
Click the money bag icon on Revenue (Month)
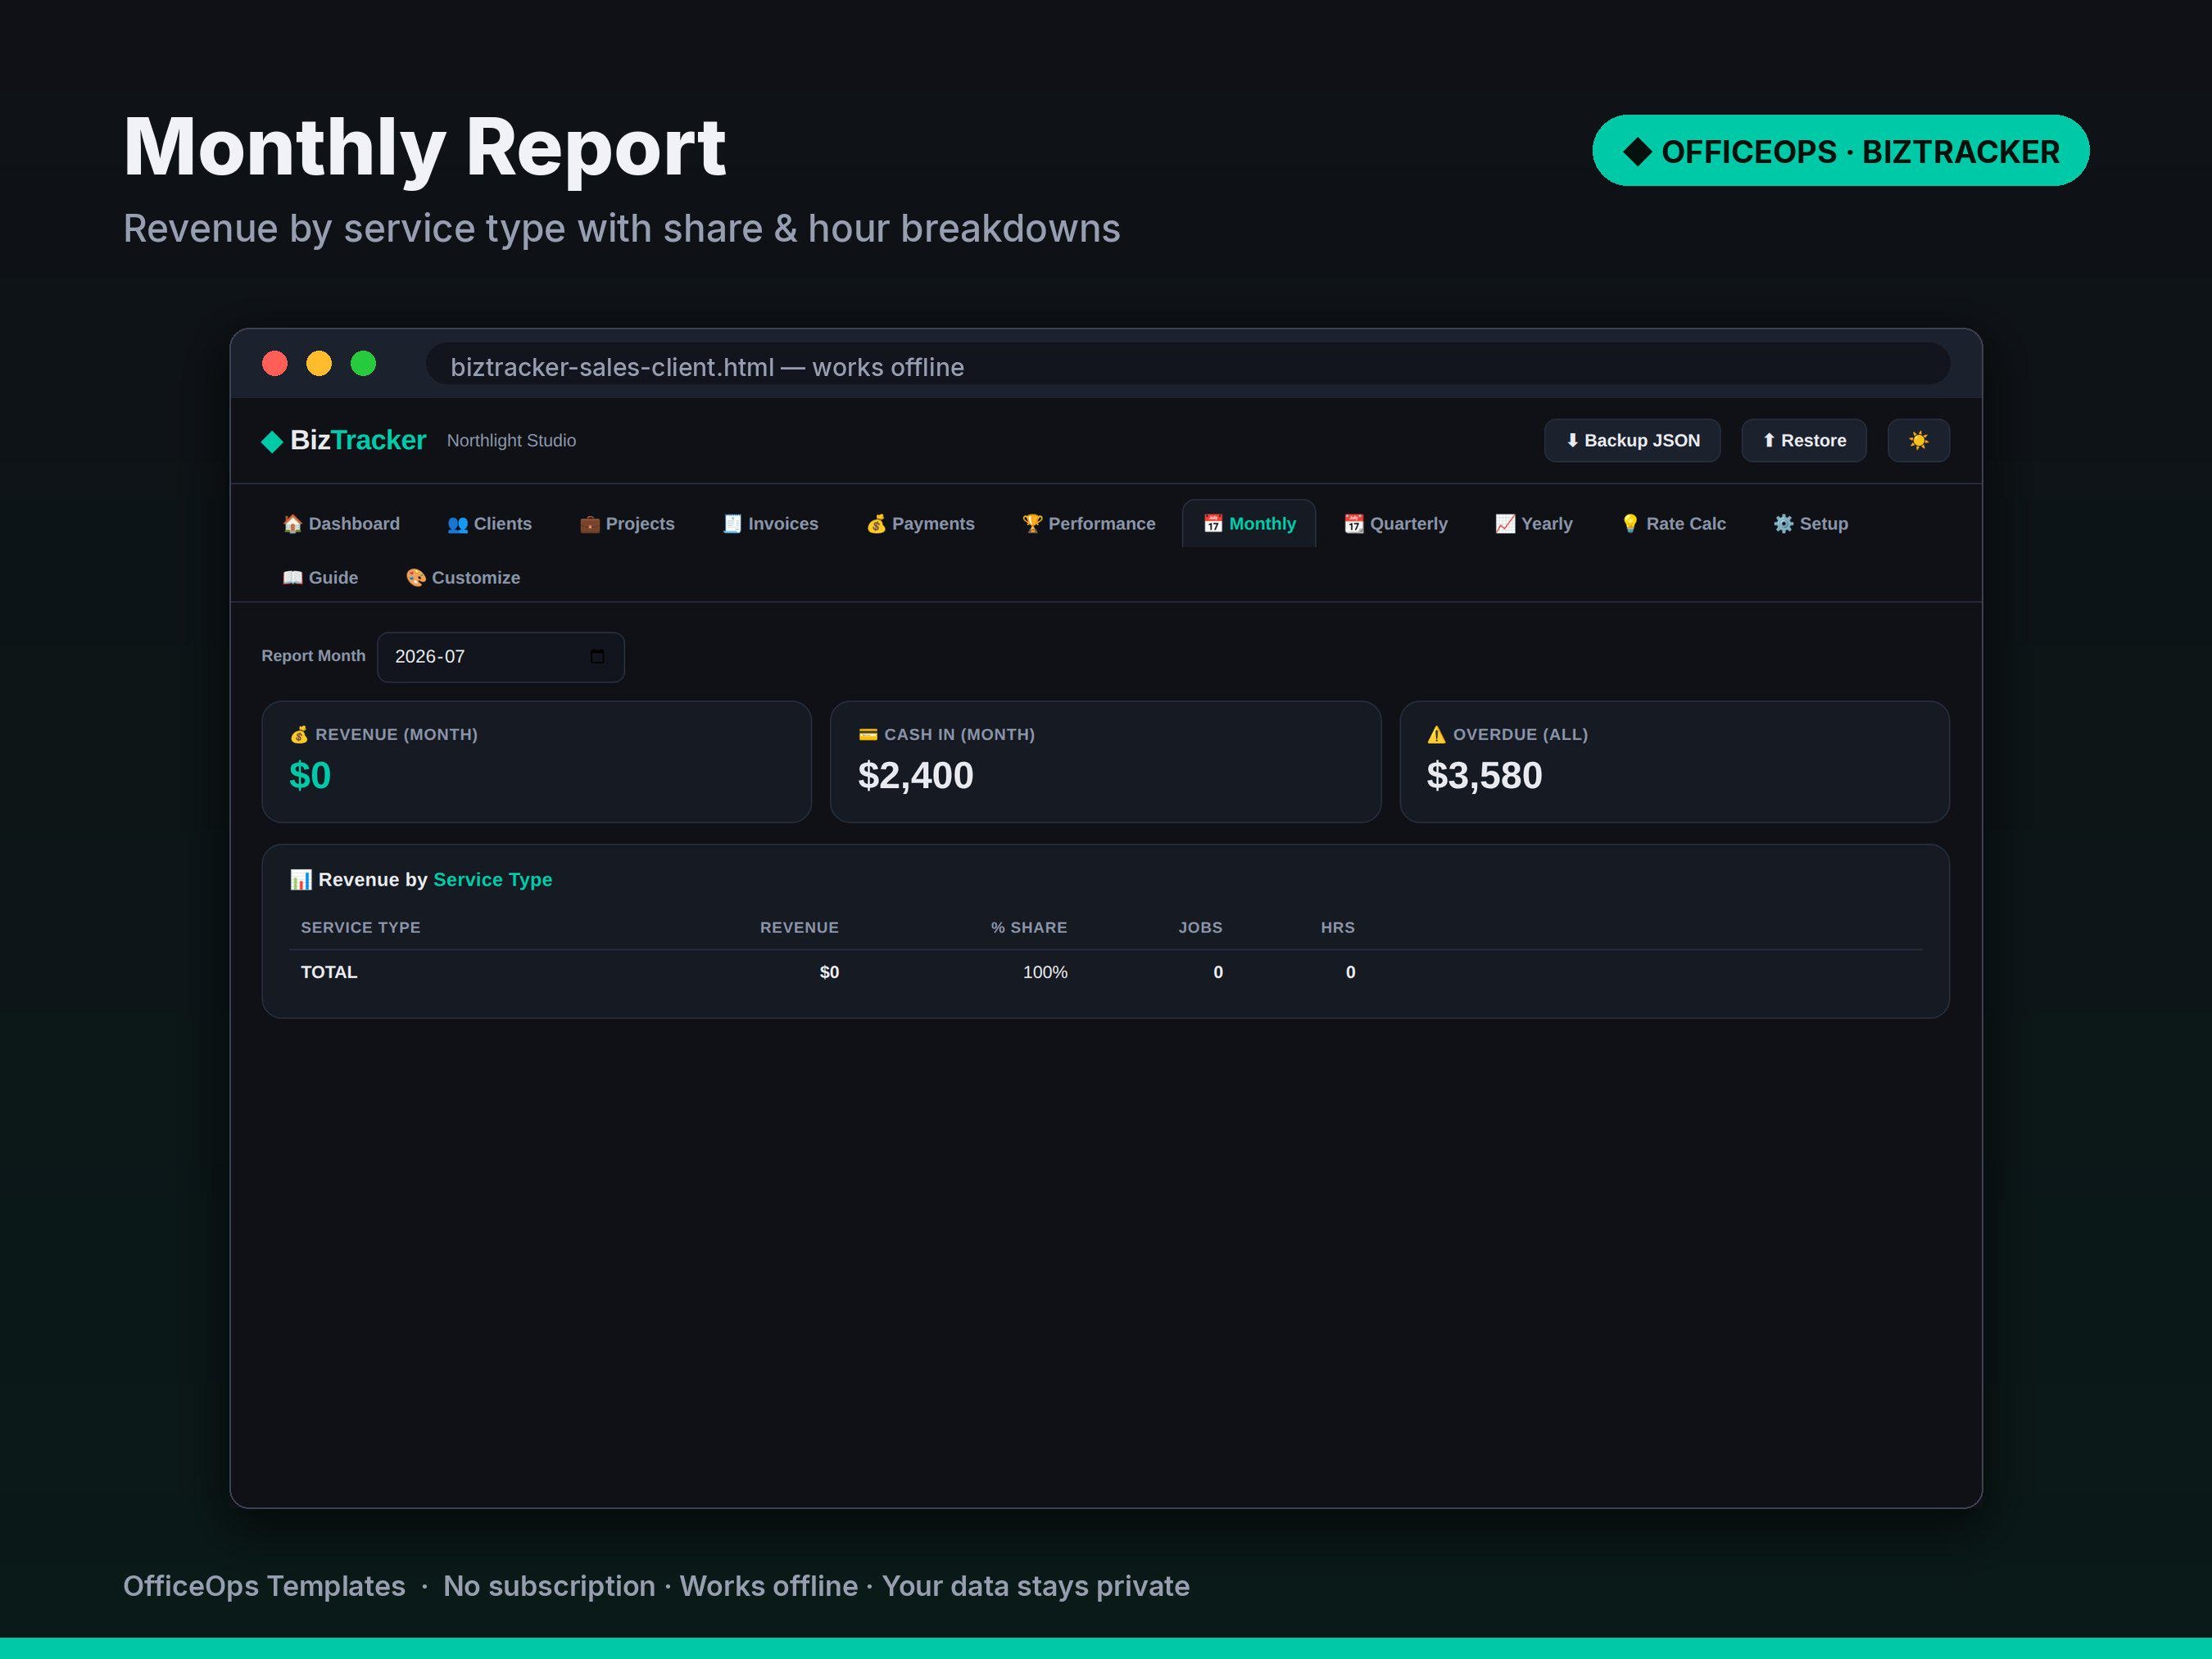point(299,734)
